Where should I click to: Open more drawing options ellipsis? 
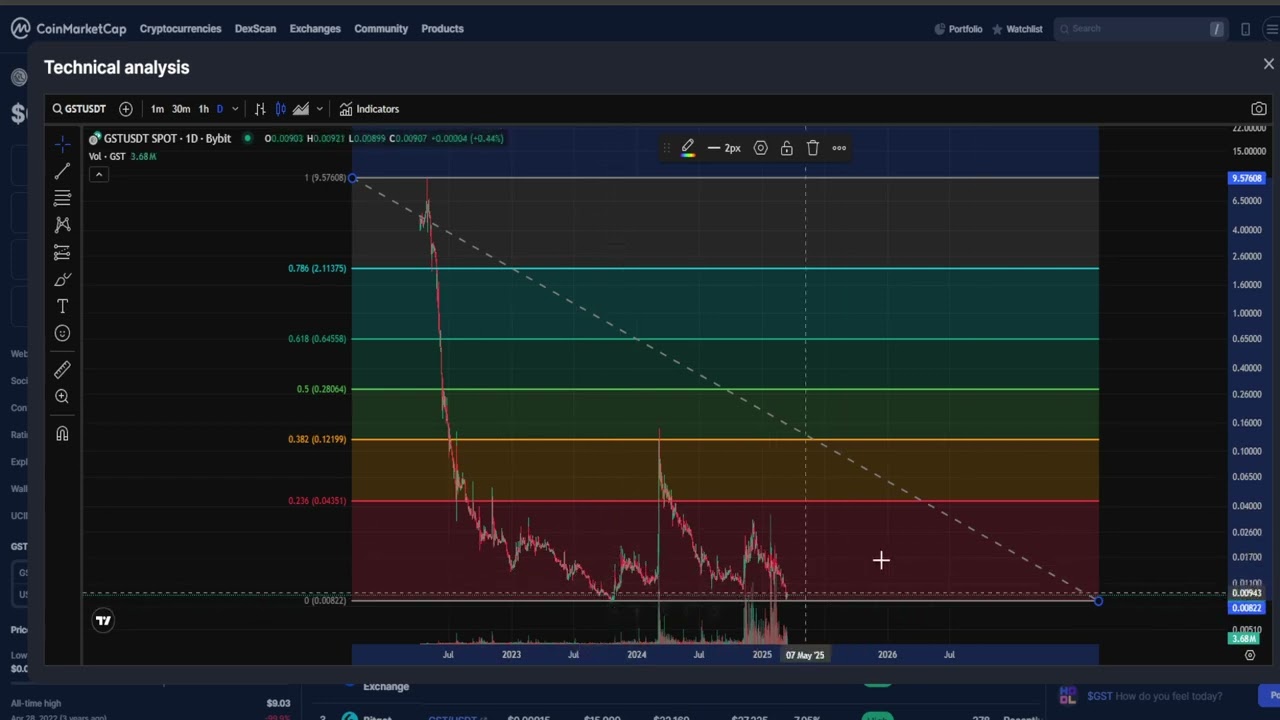pyautogui.click(x=839, y=148)
